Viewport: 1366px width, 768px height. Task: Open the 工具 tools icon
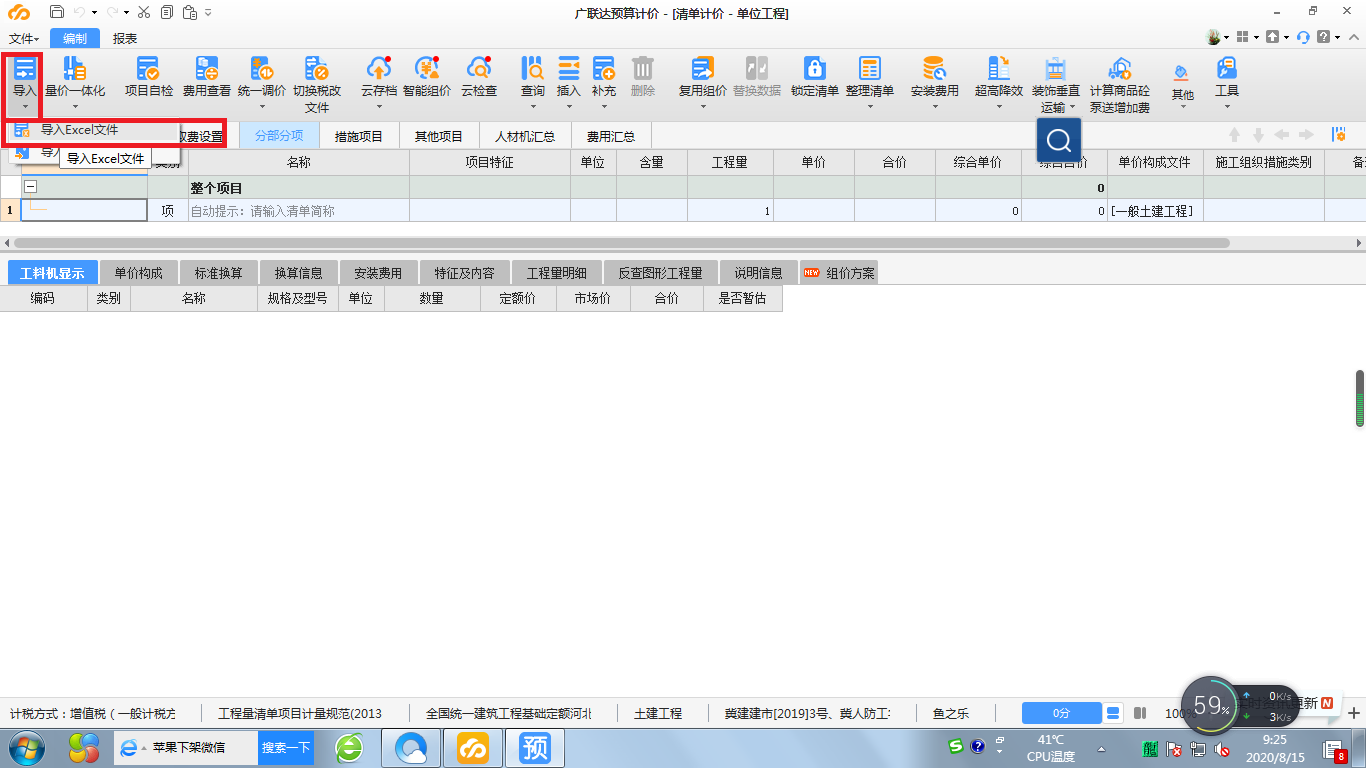tap(1227, 69)
